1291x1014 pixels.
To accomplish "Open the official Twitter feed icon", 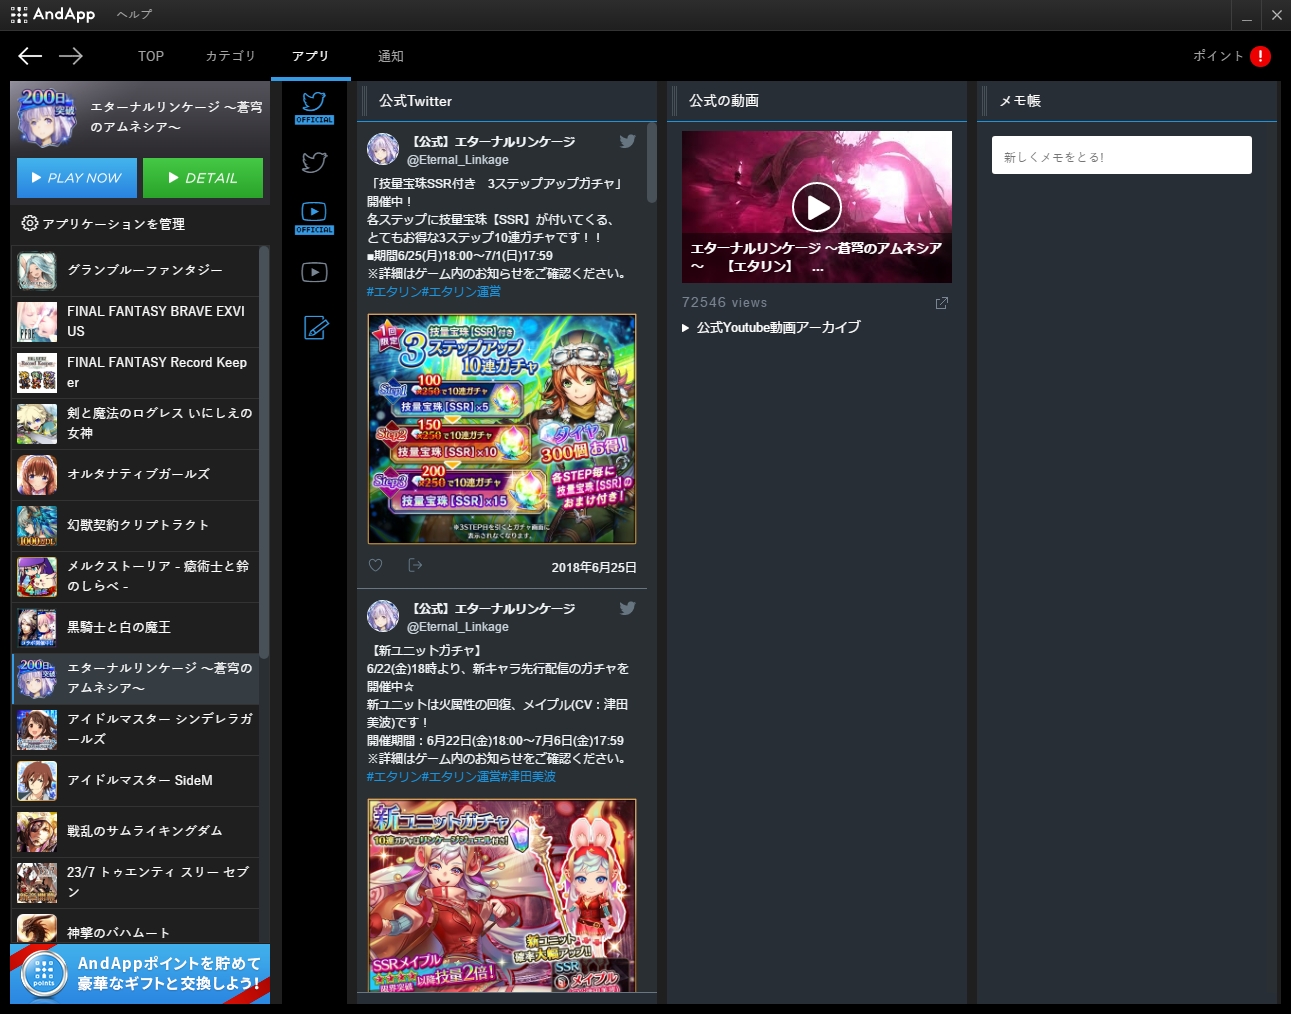I will tap(314, 106).
